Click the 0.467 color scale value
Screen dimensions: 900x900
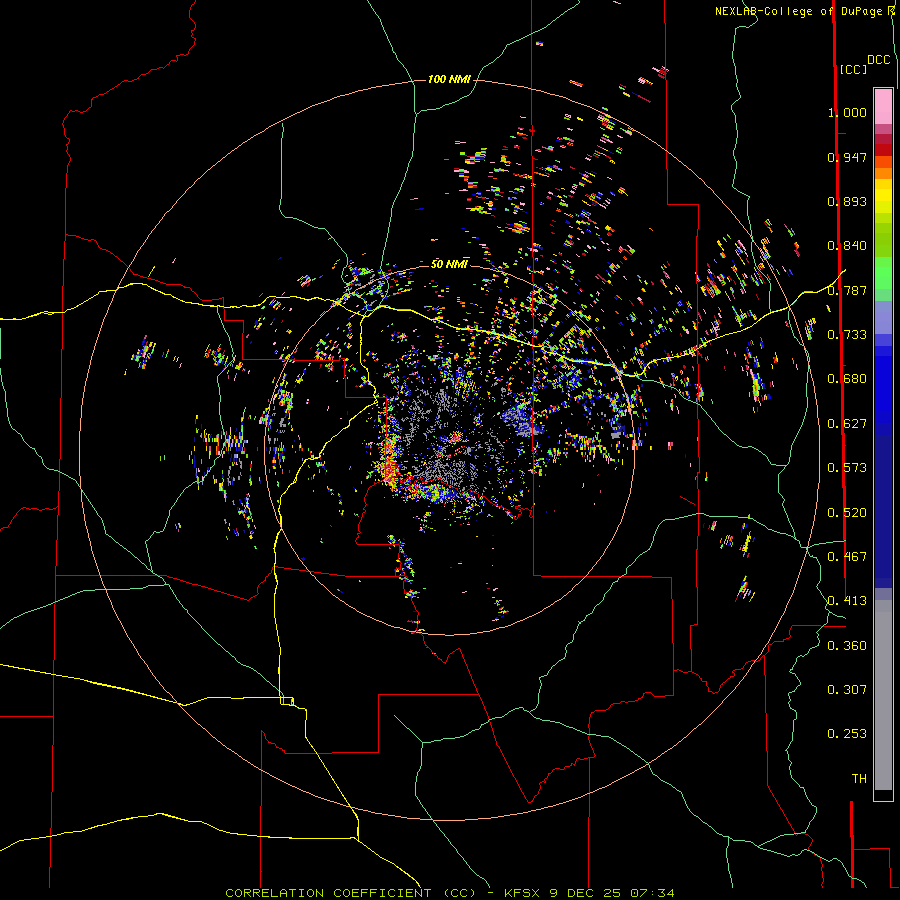tap(847, 557)
